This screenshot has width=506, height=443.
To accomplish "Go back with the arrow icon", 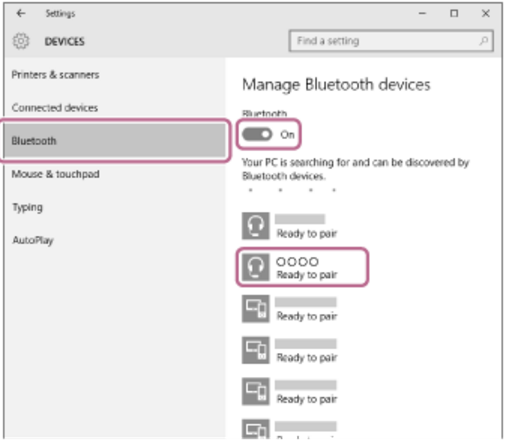I will tap(21, 13).
